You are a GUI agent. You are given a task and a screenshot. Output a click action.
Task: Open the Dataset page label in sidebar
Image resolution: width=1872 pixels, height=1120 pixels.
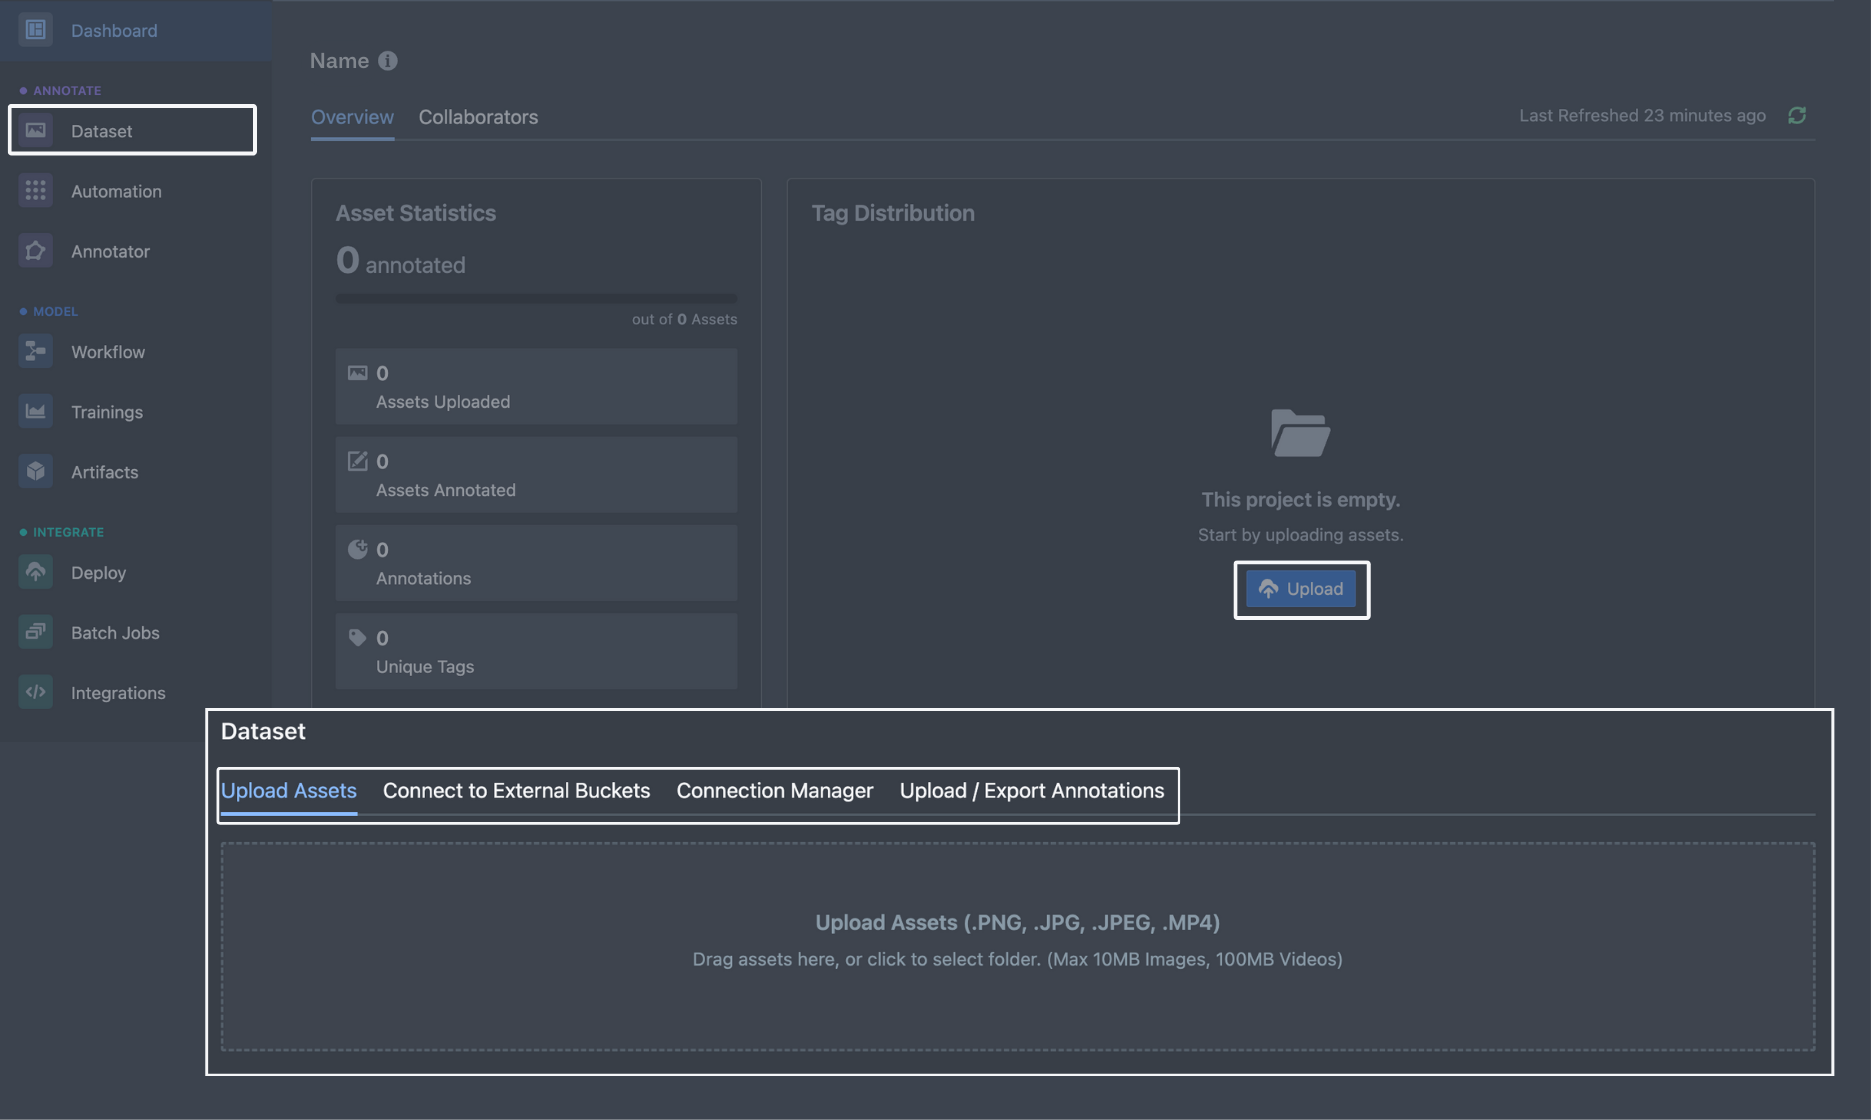pos(101,130)
